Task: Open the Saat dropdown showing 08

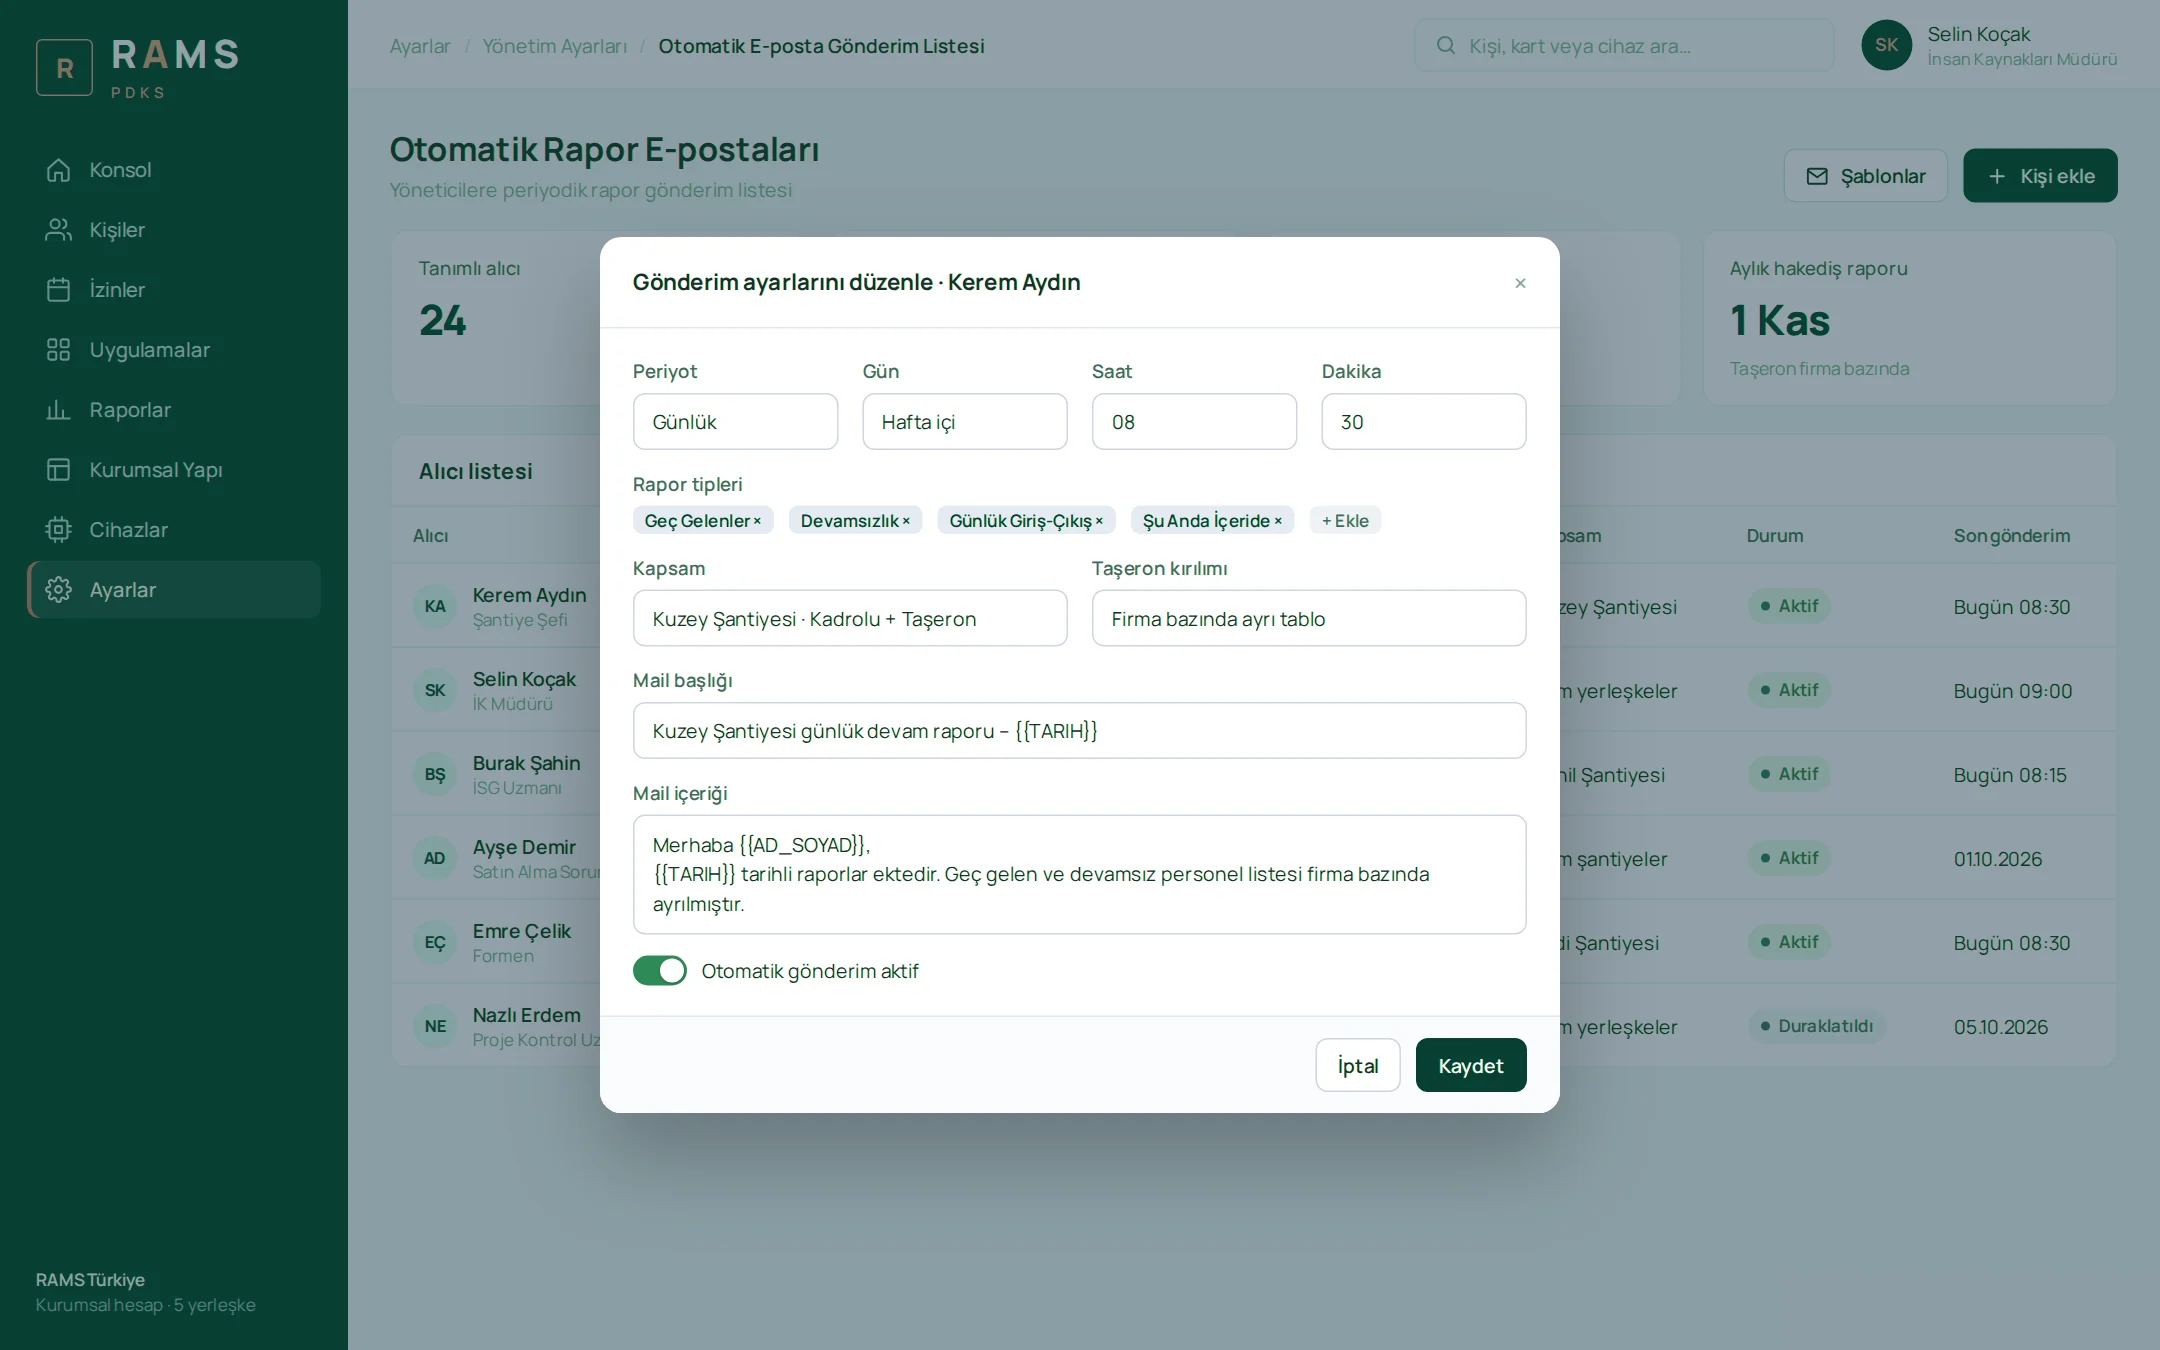Action: (1194, 422)
